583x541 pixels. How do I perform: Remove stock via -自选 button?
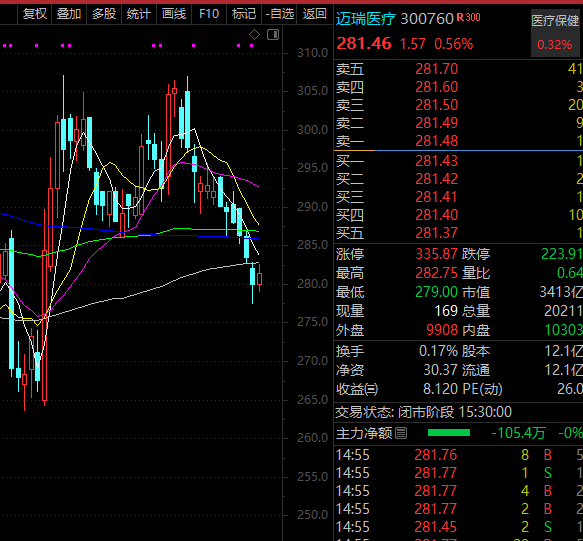pyautogui.click(x=280, y=14)
